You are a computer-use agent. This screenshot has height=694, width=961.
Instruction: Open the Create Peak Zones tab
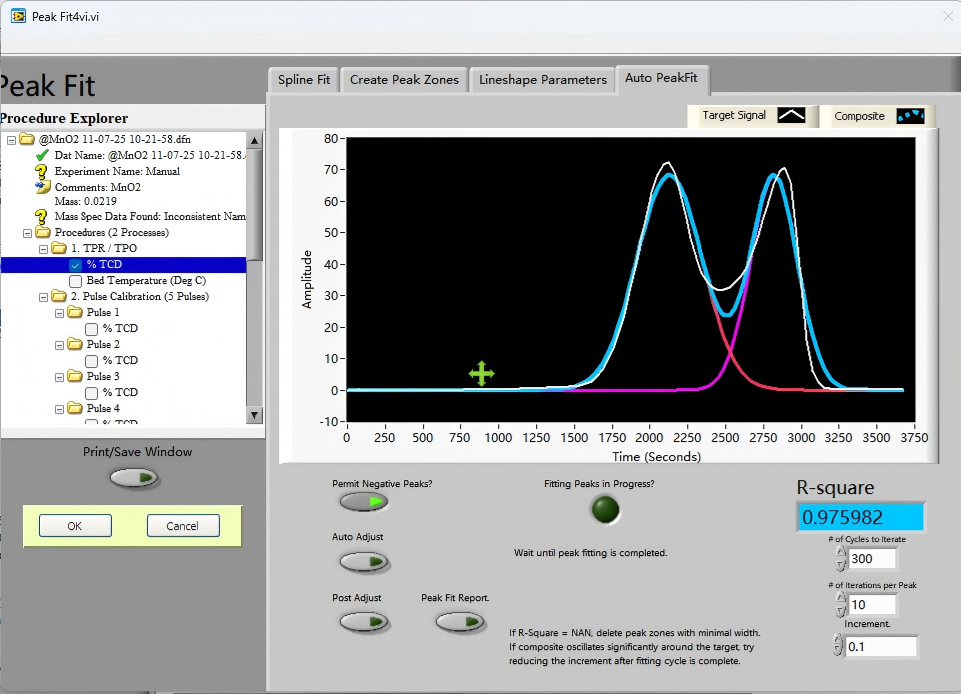[x=404, y=80]
